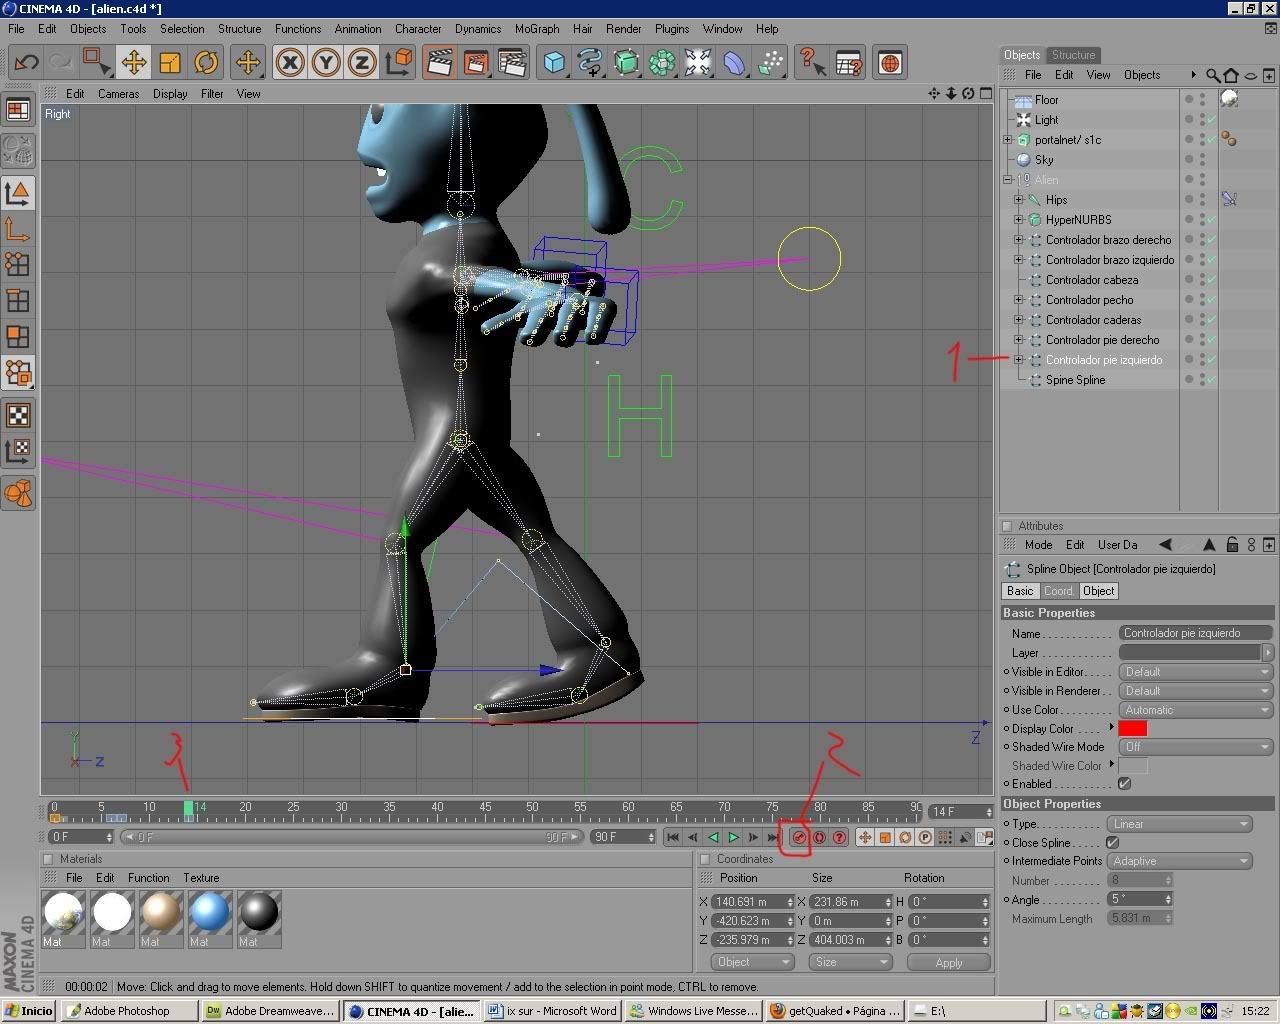Click Play Forwards button
1280x1024 pixels.
coord(734,837)
